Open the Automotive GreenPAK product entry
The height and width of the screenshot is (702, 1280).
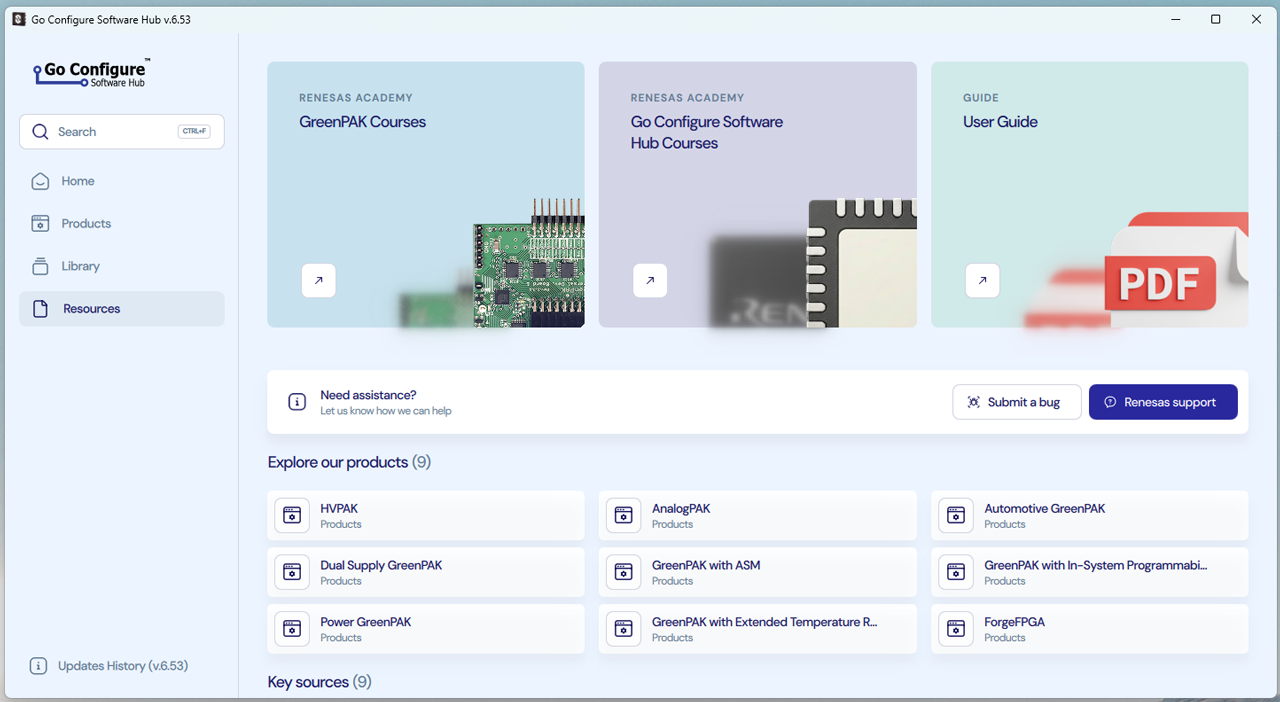[x=1090, y=515]
